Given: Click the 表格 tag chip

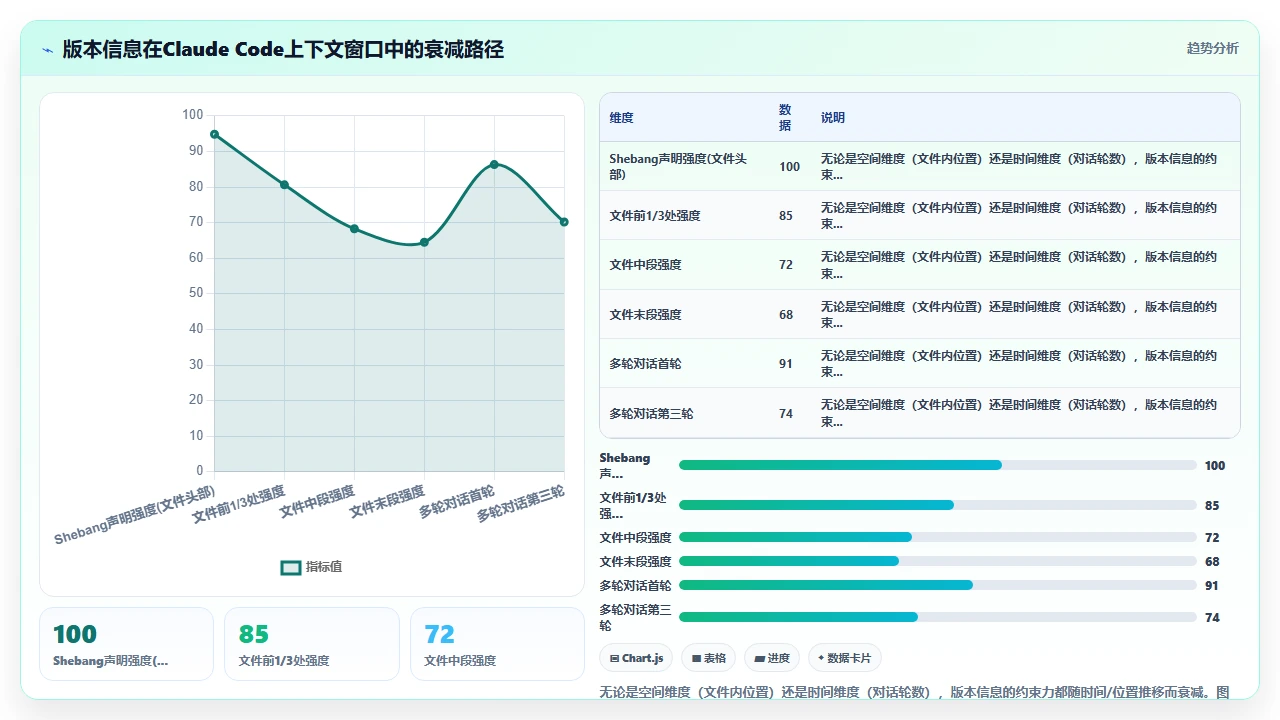Looking at the screenshot, I should [709, 658].
